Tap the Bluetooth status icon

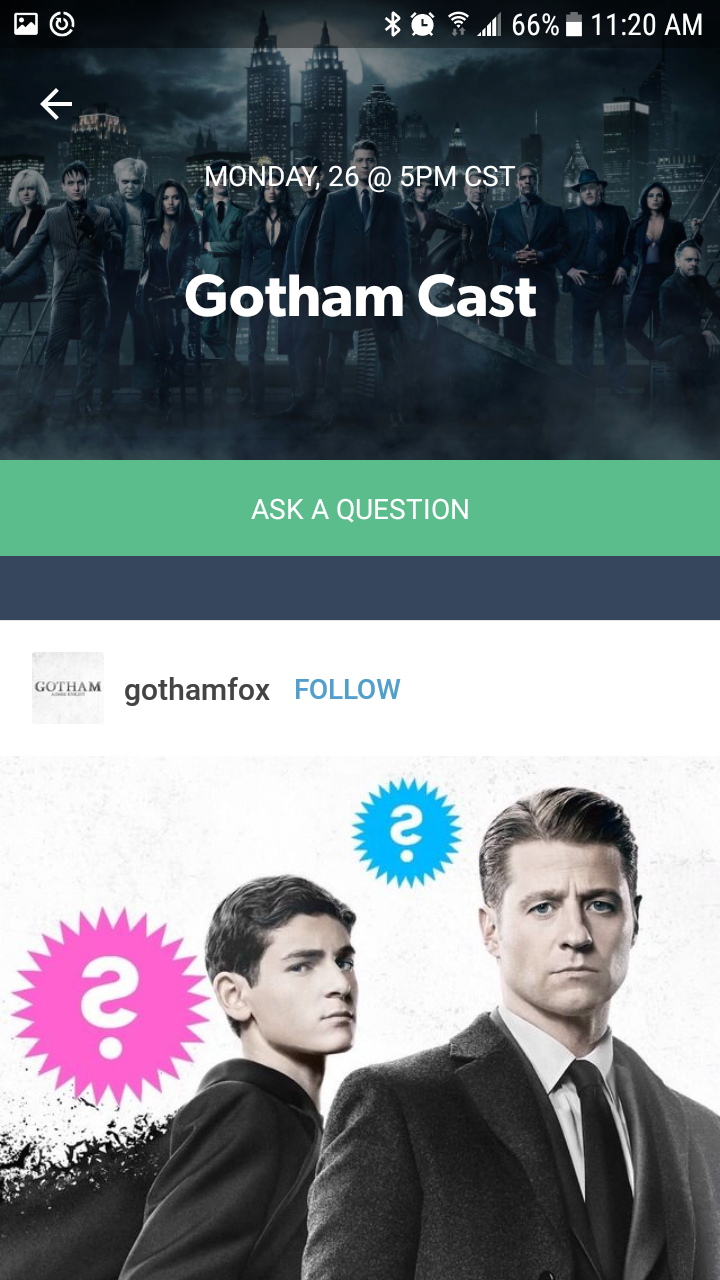tap(393, 24)
